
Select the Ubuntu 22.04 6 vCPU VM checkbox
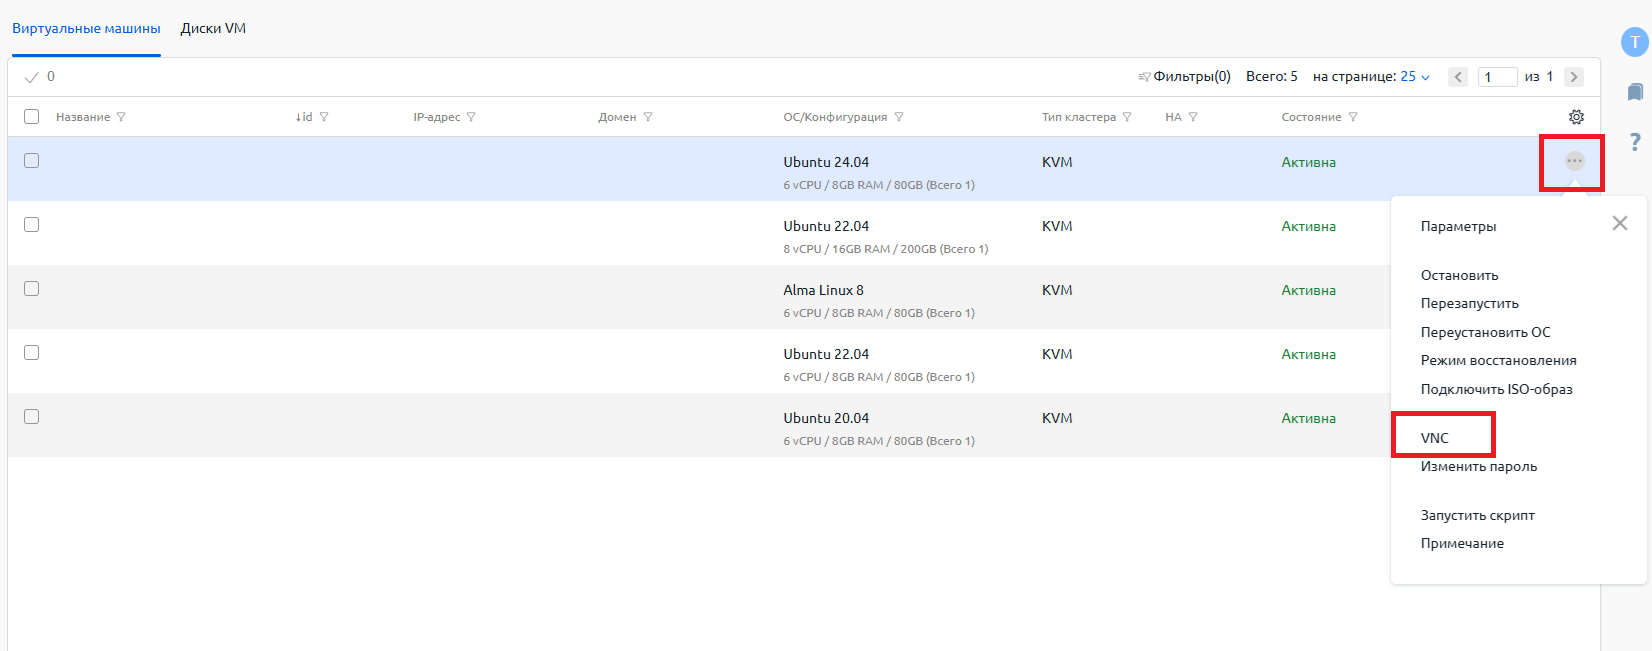(x=31, y=353)
